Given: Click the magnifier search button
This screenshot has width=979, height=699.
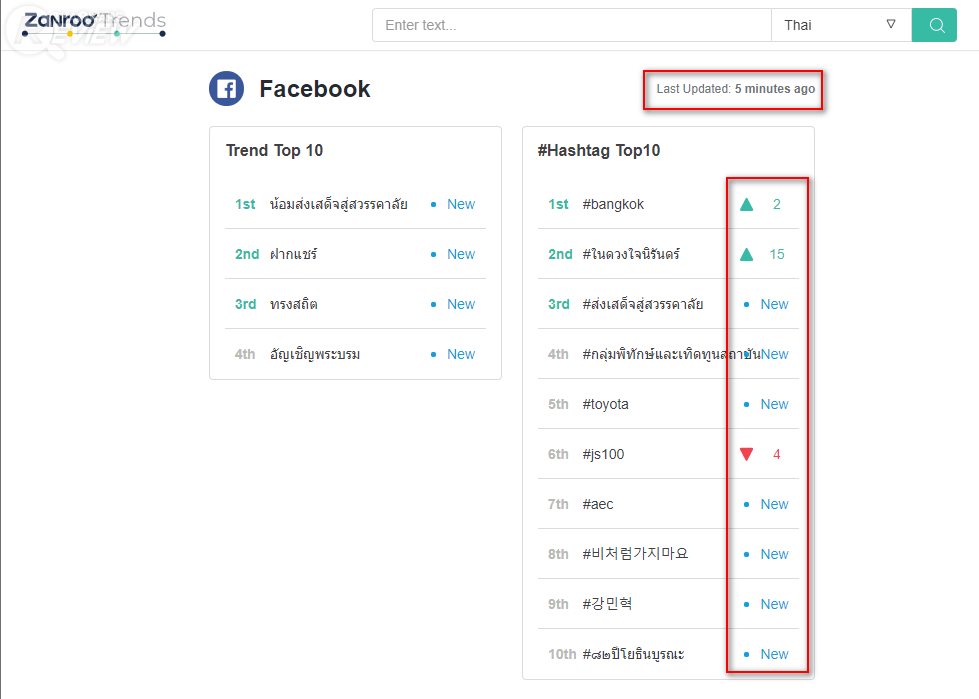Looking at the screenshot, I should (936, 25).
